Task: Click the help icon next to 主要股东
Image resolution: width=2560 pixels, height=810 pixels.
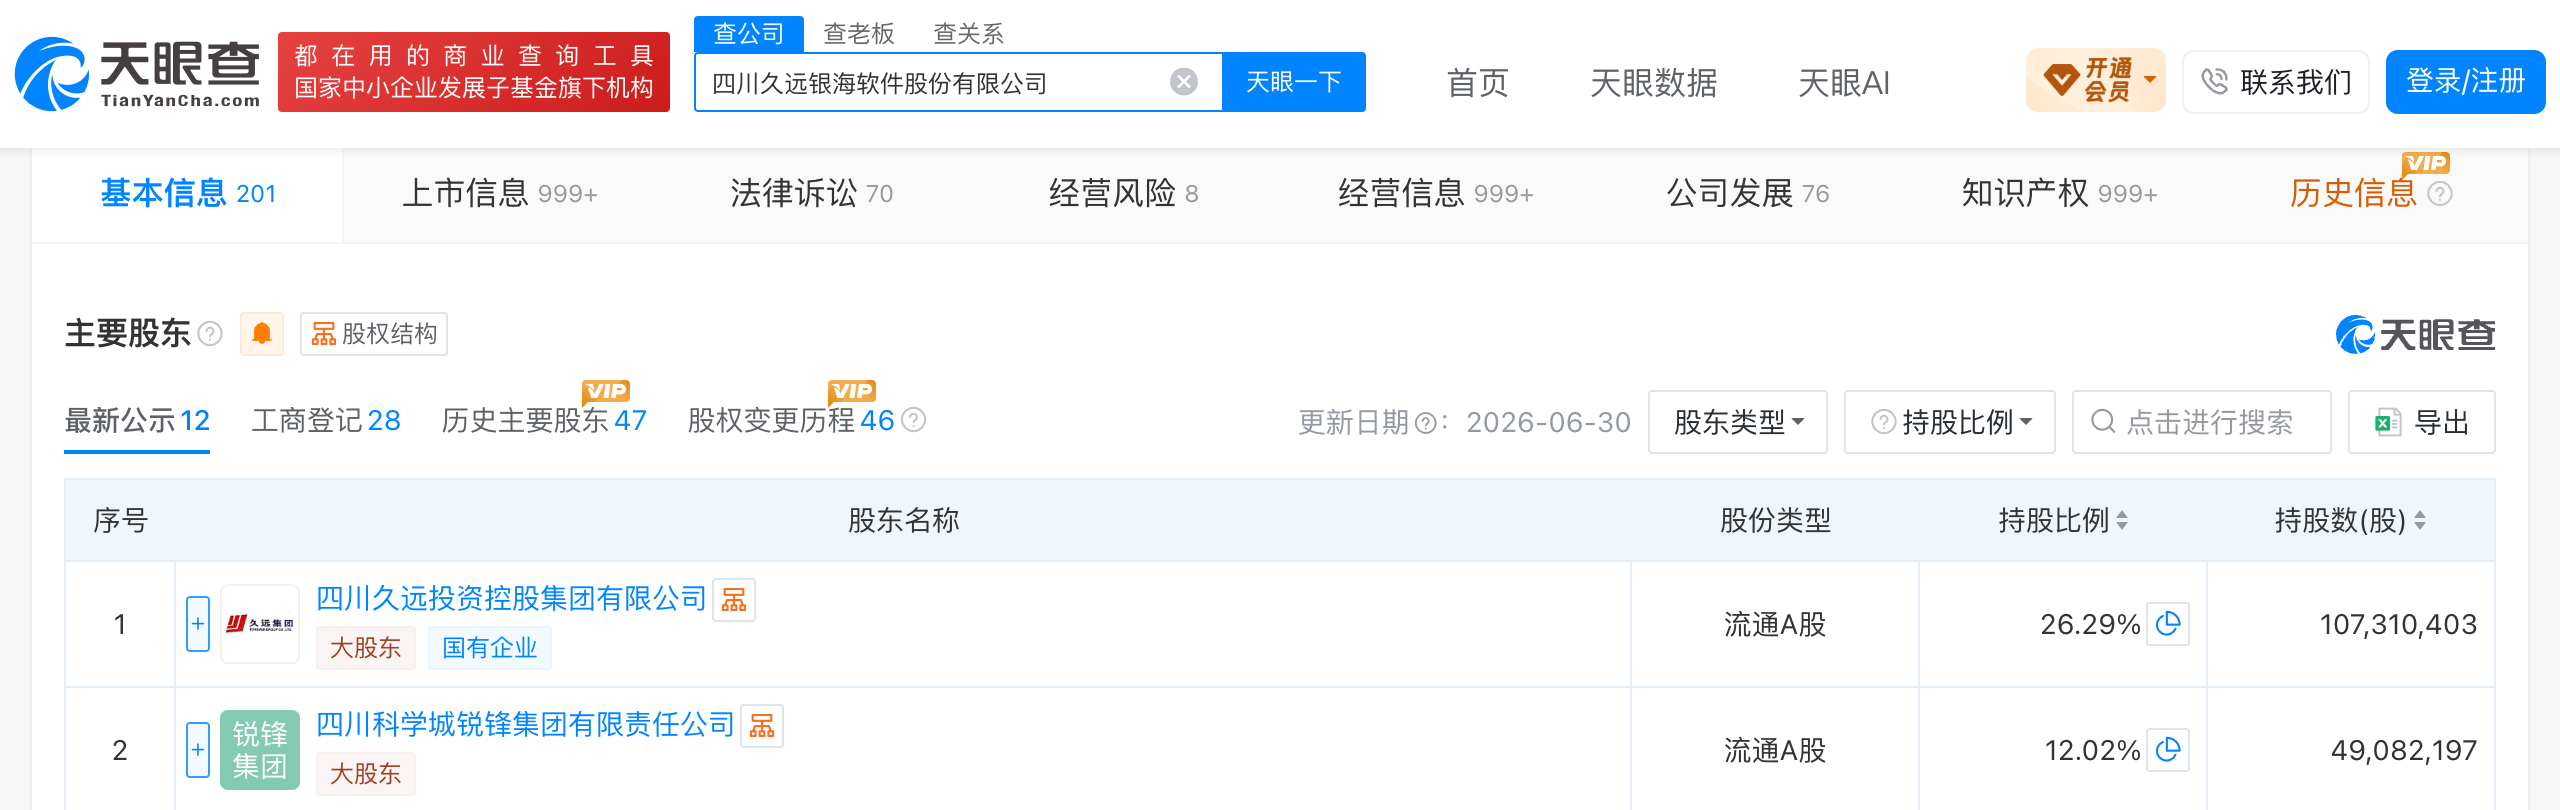Action: click(210, 333)
